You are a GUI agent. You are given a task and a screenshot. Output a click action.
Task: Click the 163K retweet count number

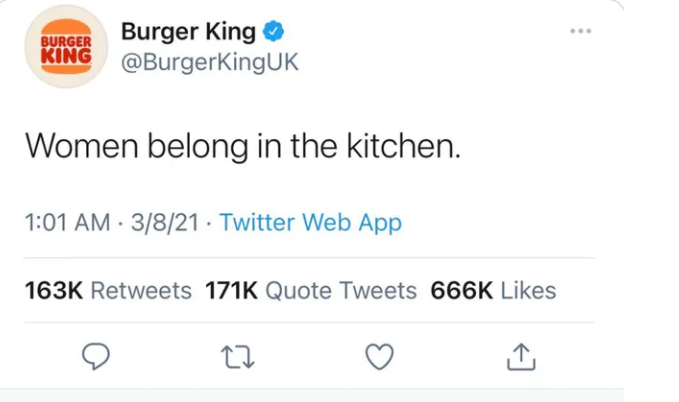pos(54,291)
